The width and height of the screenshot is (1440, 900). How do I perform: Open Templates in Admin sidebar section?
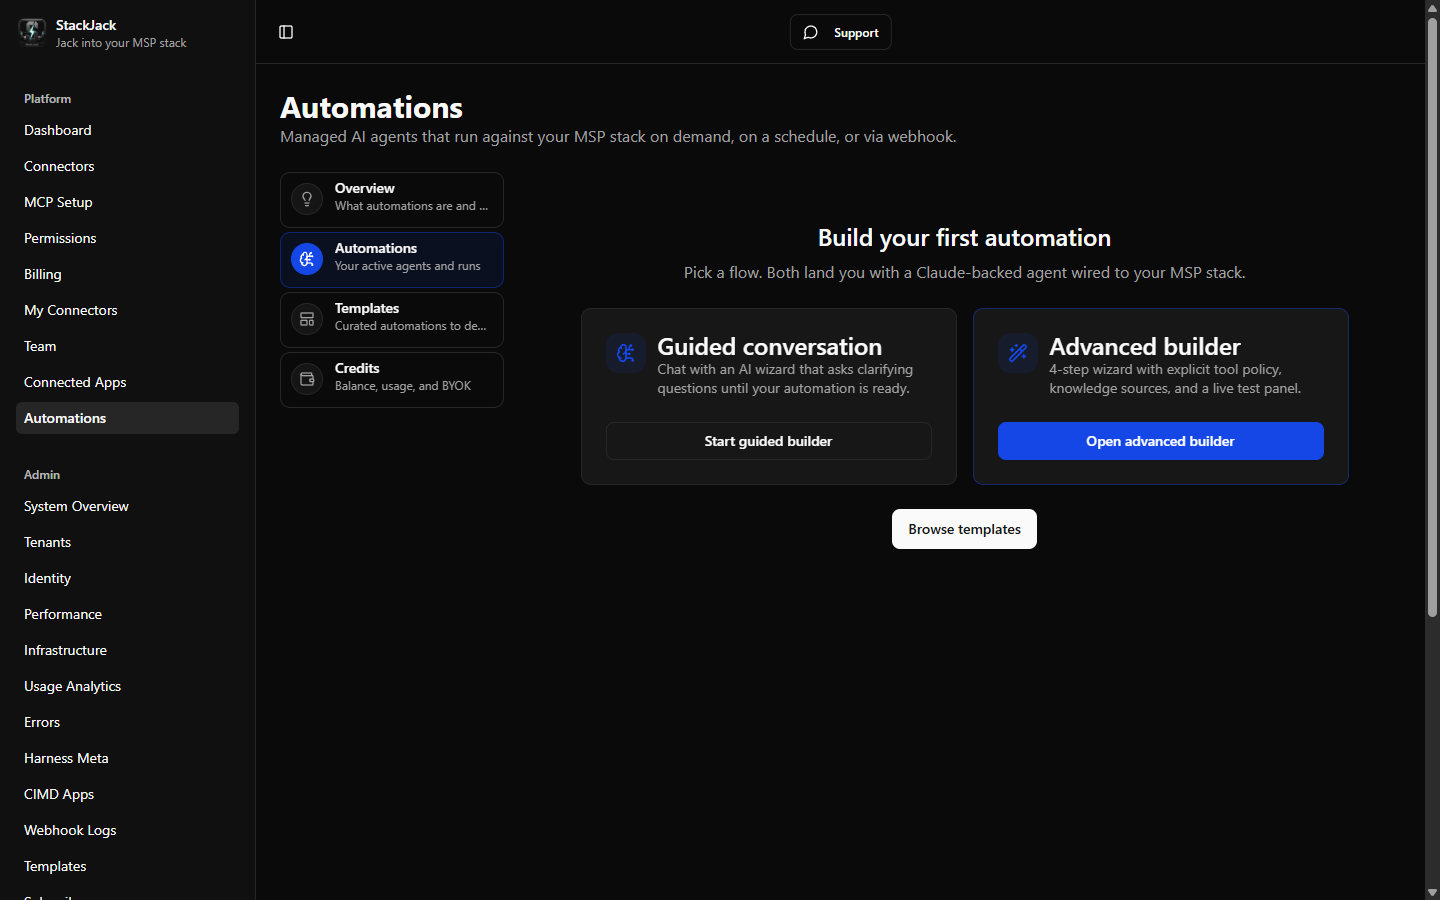pyautogui.click(x=127, y=866)
